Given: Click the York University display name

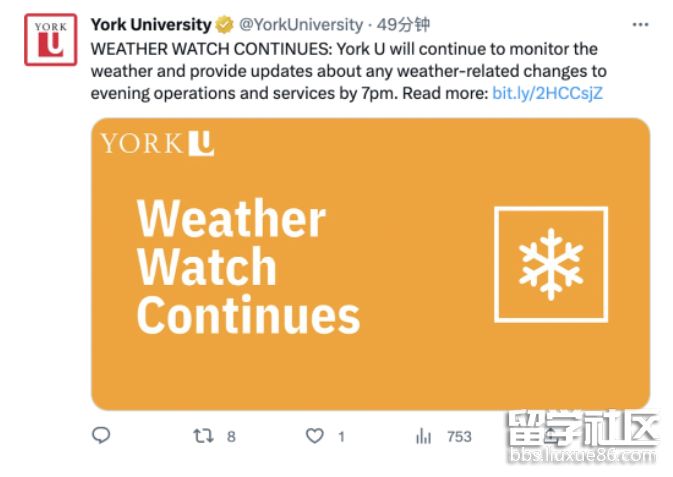Looking at the screenshot, I should (x=151, y=24).
